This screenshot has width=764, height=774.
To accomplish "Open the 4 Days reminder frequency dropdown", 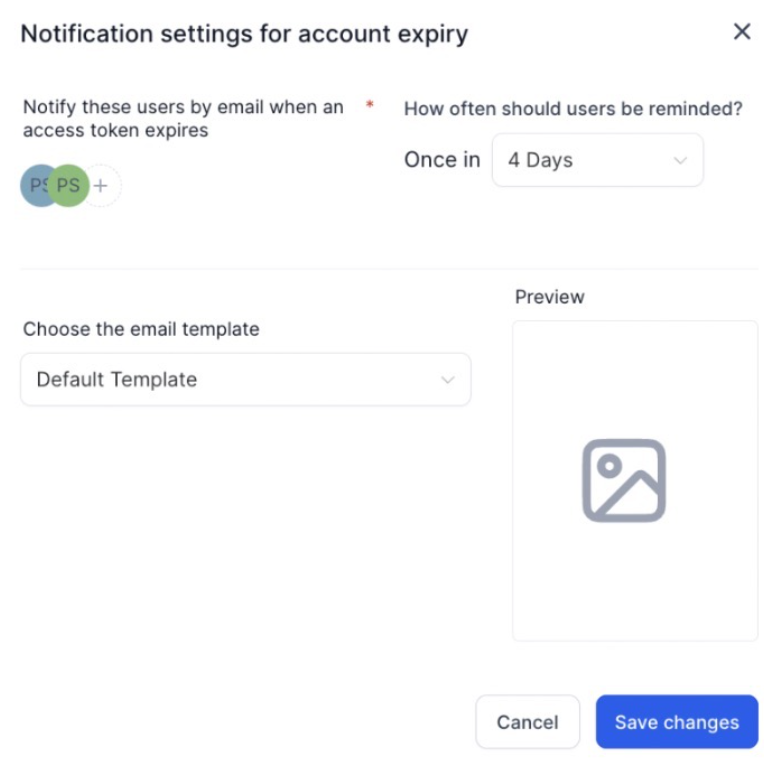I will [x=597, y=160].
